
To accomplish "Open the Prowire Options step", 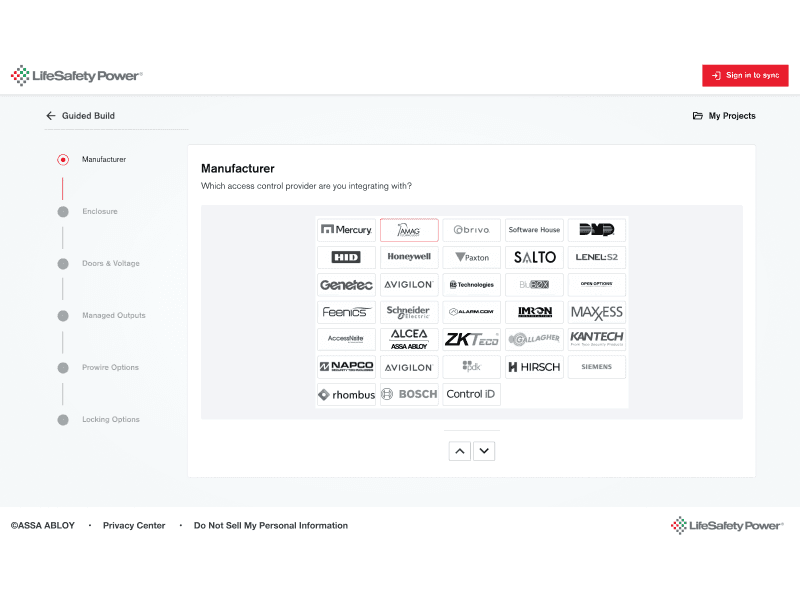I will pos(110,367).
